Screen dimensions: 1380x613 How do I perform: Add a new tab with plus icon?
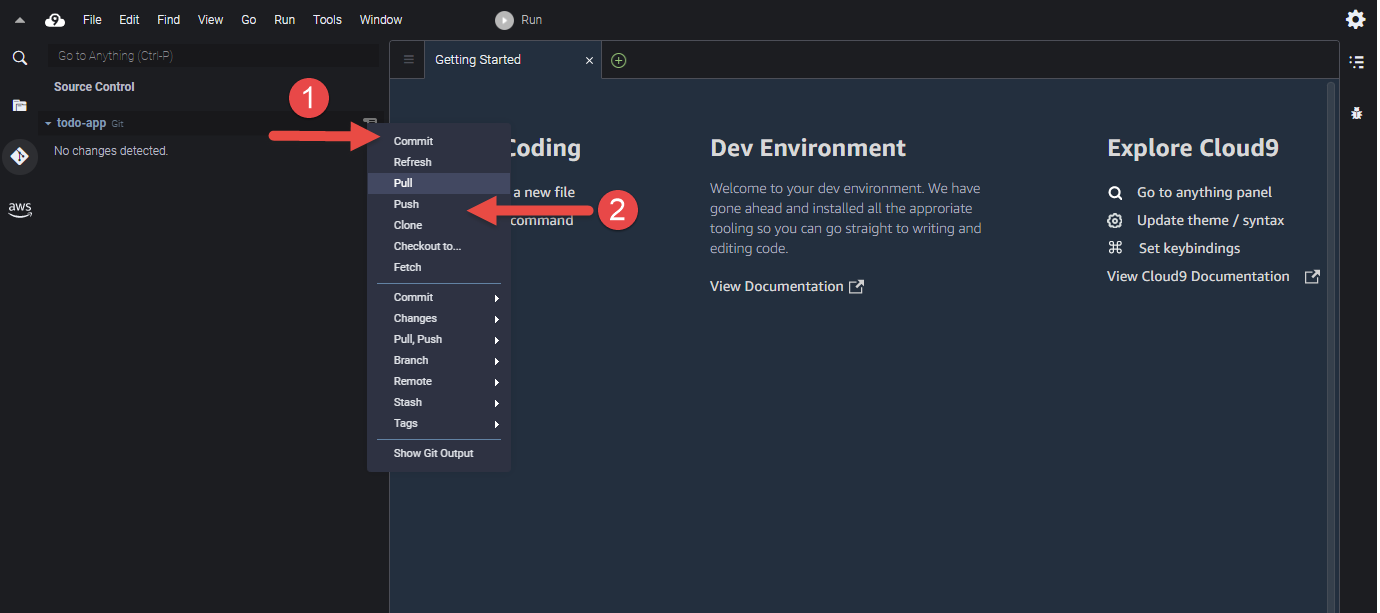(x=618, y=60)
